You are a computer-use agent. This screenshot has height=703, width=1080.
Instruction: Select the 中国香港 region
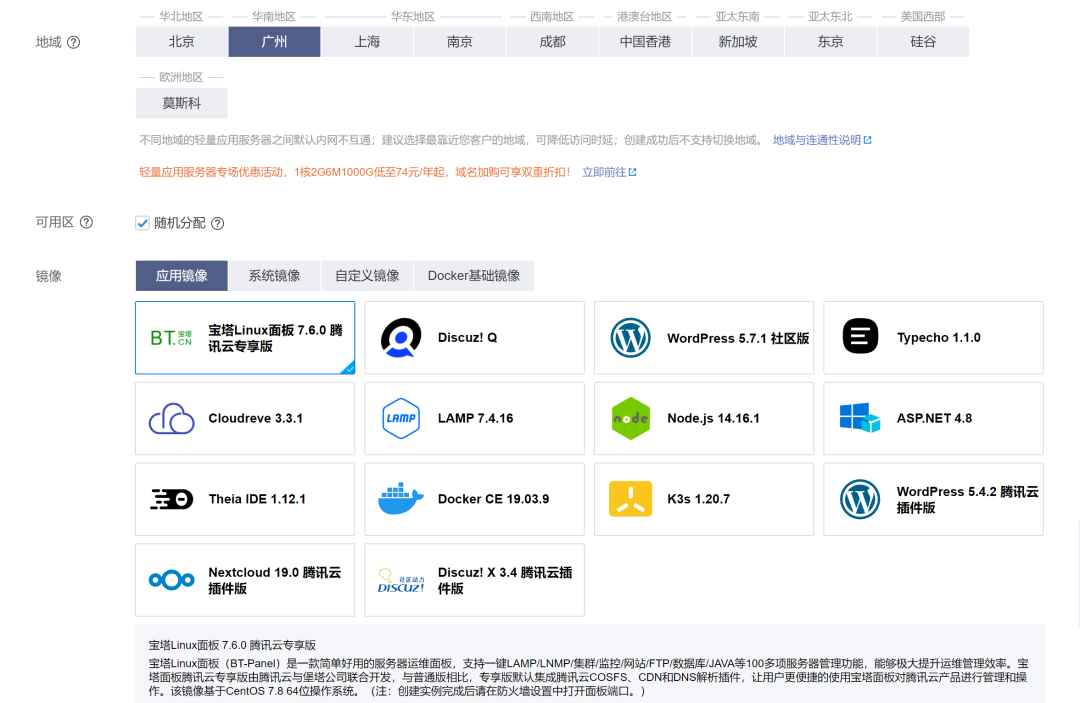pos(645,42)
